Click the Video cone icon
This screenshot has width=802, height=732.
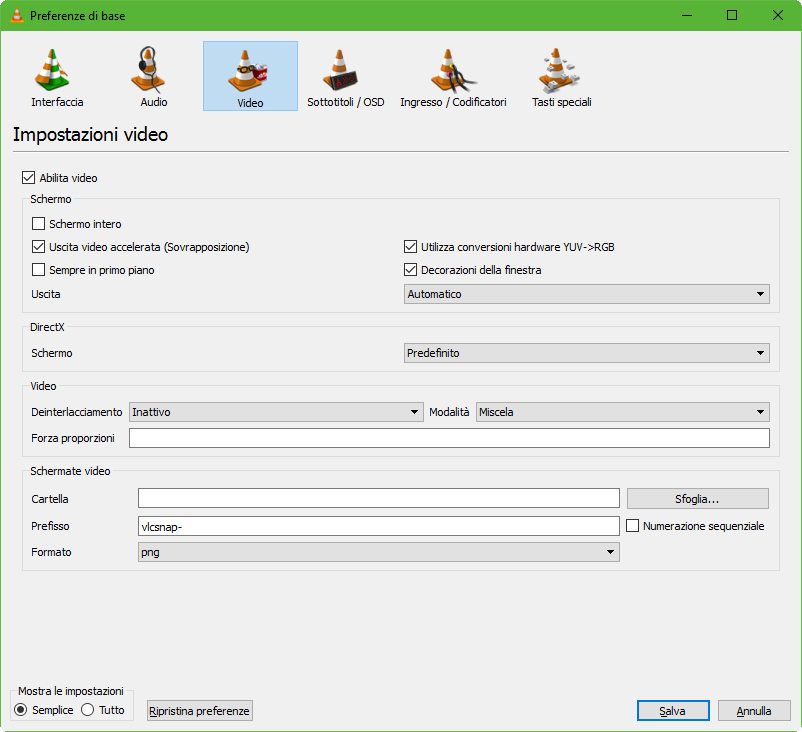coord(250,71)
